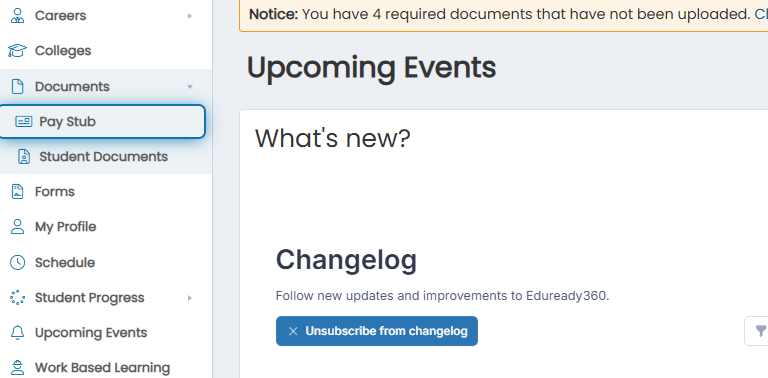Click the My Profile user icon
The image size is (768, 378).
pos(17,227)
